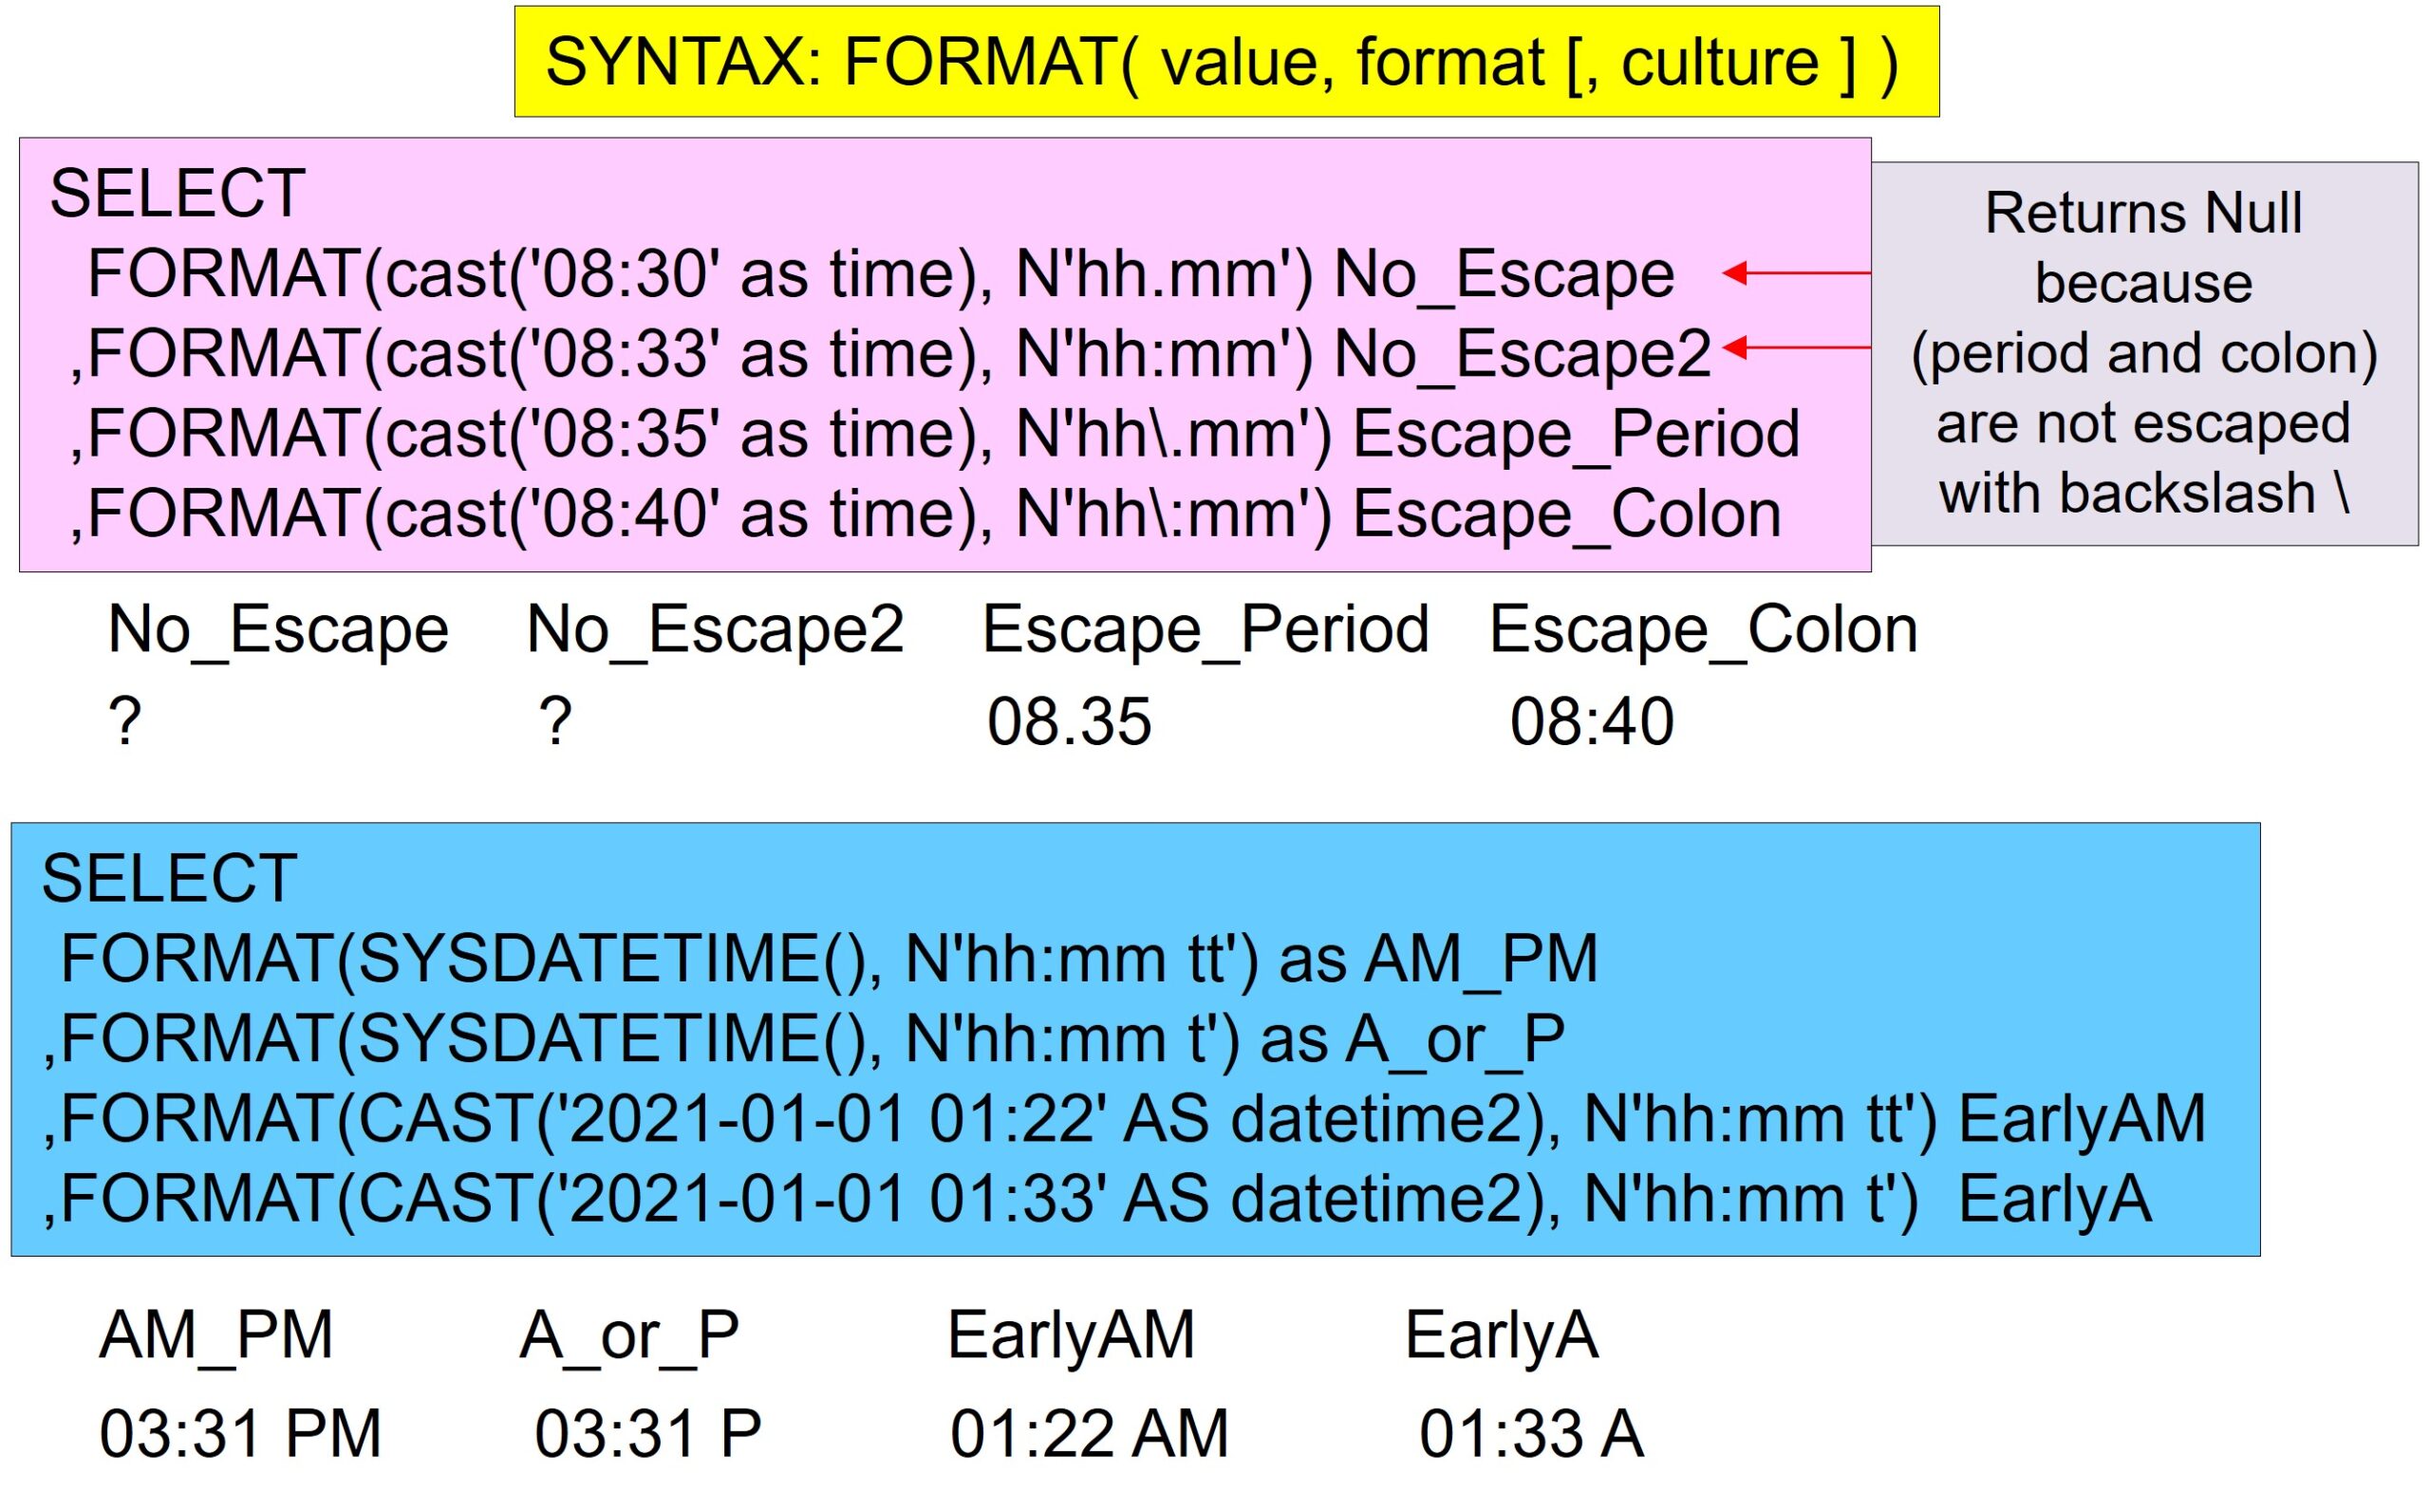The height and width of the screenshot is (1512, 2430).
Task: Click the 03:31 PM result value
Action: pos(240,1433)
